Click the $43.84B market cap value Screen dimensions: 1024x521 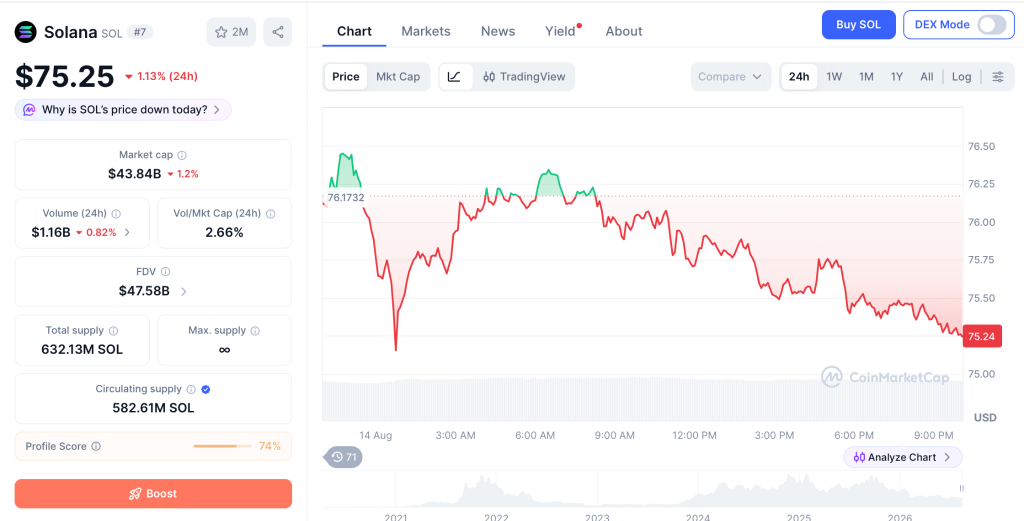[135, 174]
